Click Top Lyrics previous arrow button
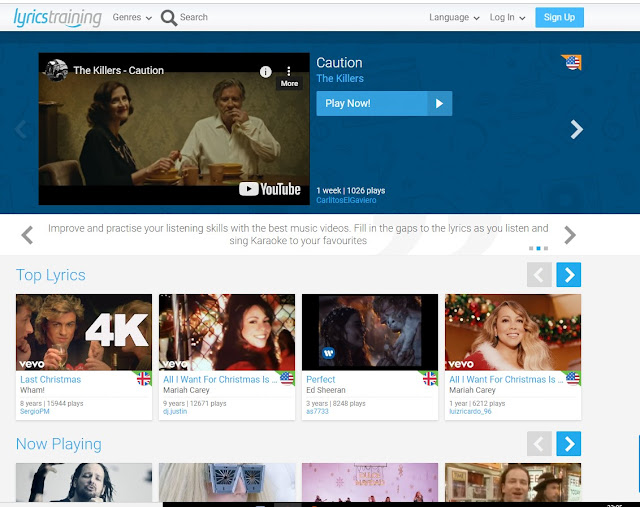Screen dimensions: 640x507 (x=539, y=275)
